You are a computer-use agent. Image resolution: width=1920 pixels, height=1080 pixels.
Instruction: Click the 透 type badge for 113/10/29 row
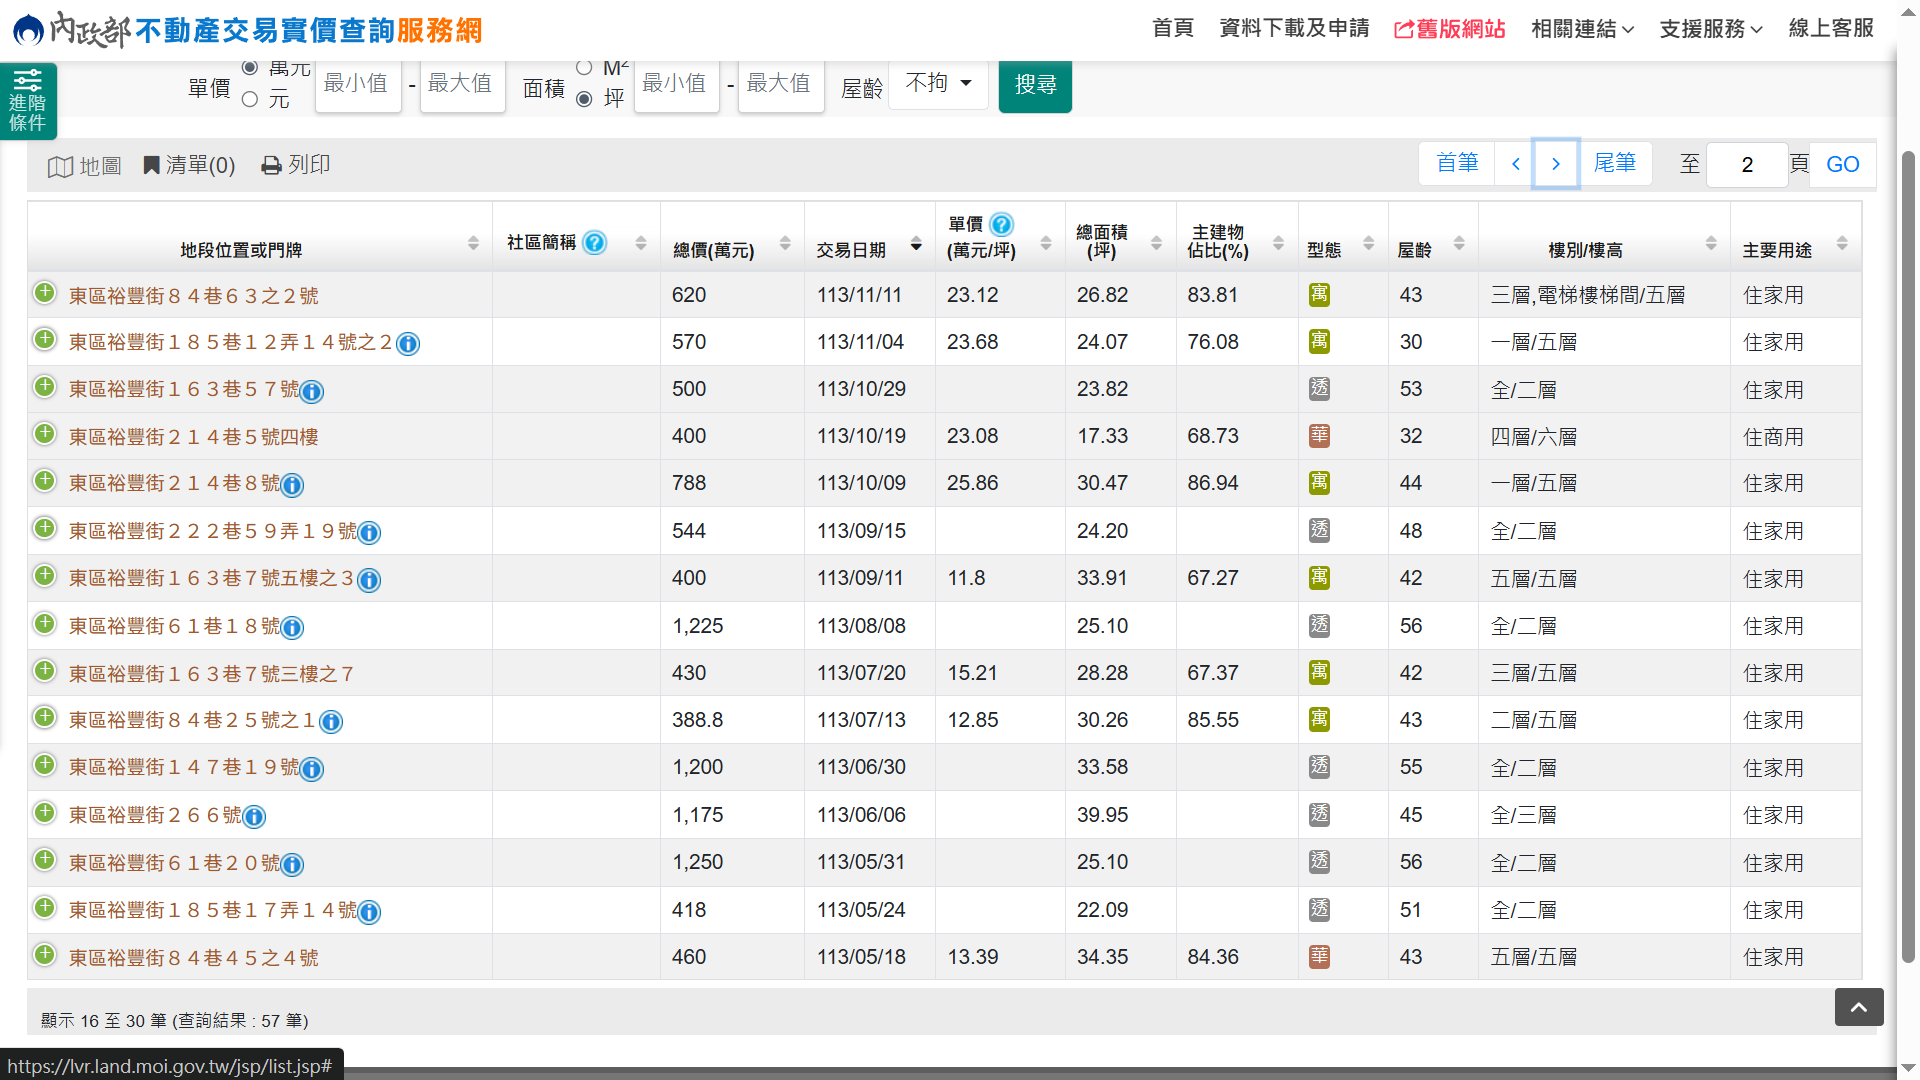[1320, 389]
